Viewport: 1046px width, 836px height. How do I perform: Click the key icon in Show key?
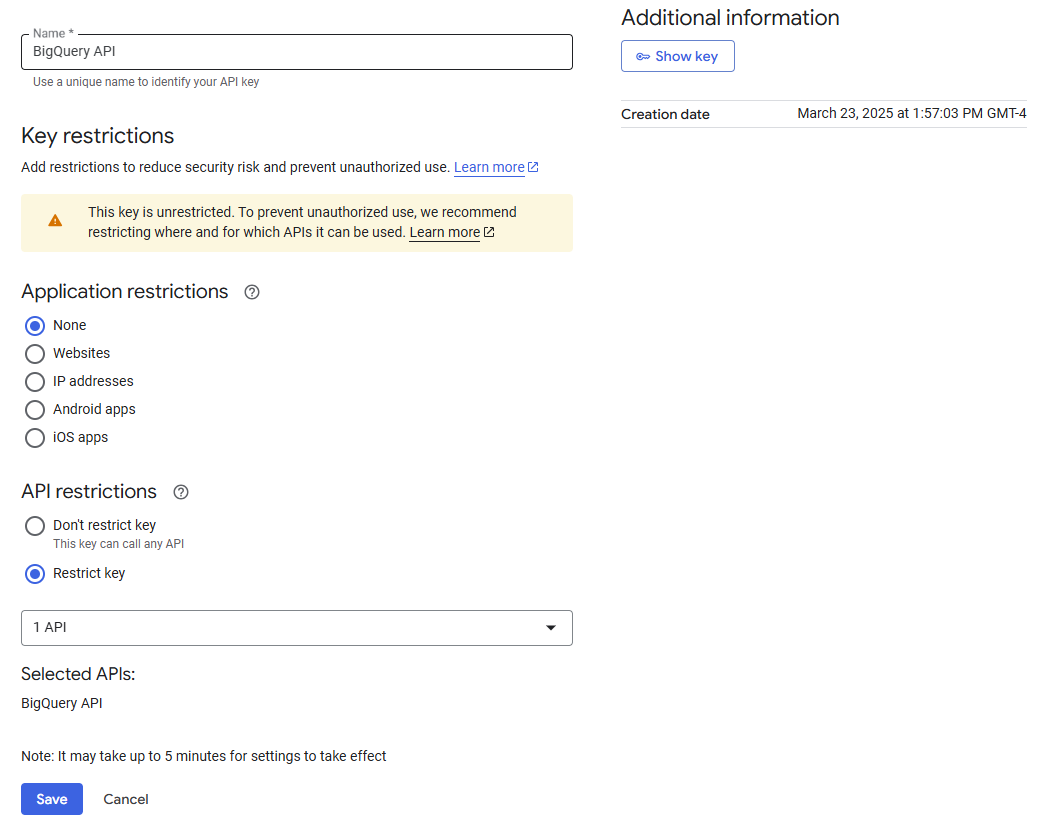click(643, 57)
